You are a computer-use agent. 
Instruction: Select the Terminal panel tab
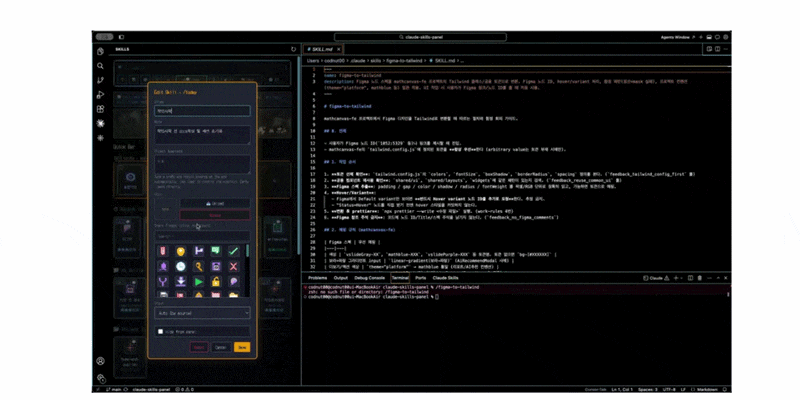pos(400,278)
